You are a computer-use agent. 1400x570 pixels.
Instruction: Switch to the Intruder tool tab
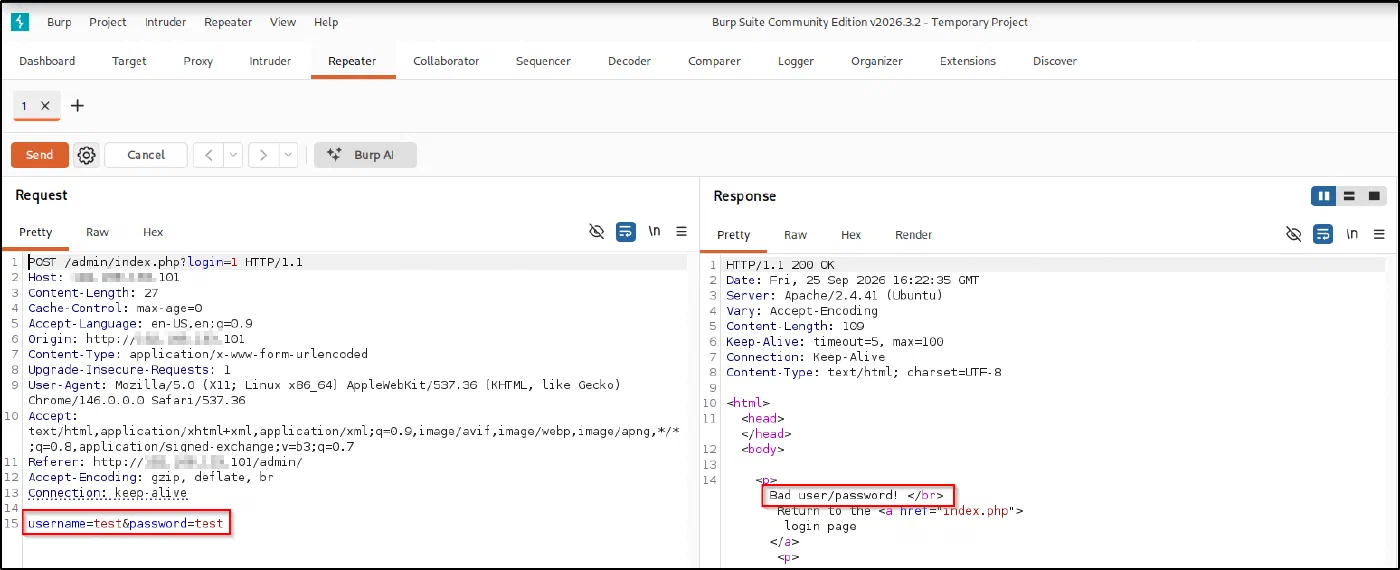coord(270,61)
